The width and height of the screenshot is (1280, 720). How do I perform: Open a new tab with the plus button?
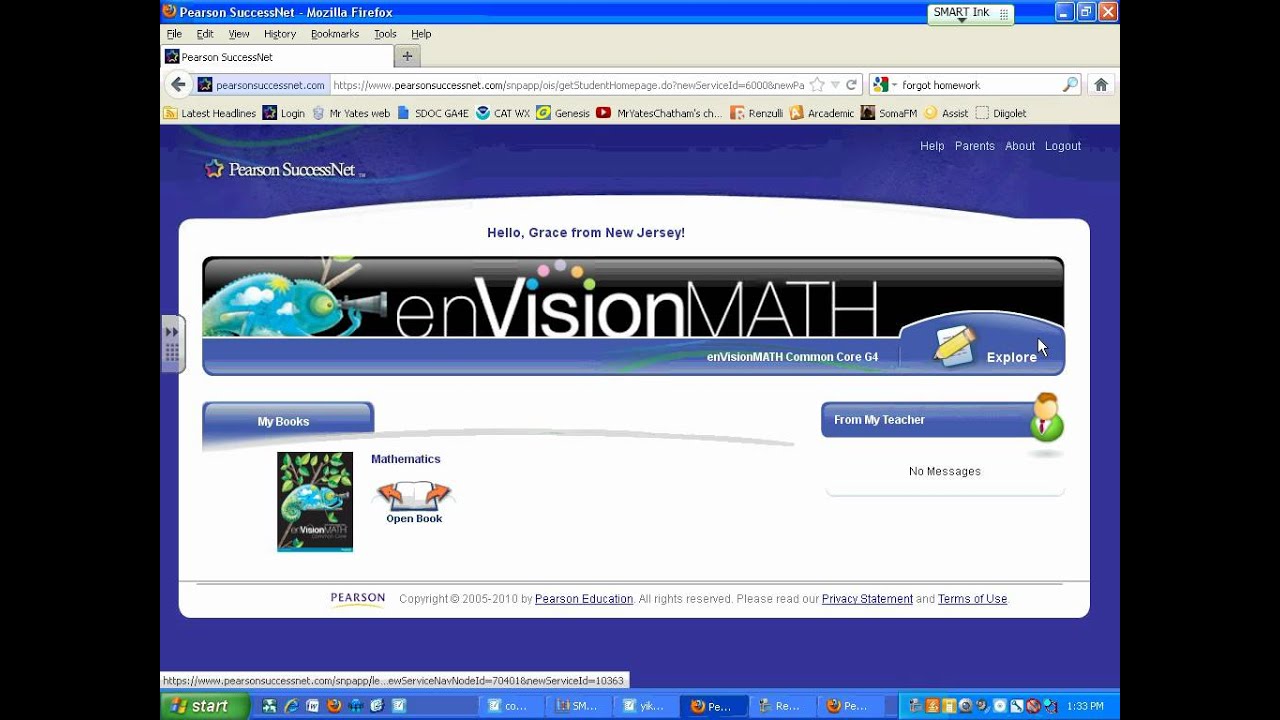coord(407,57)
